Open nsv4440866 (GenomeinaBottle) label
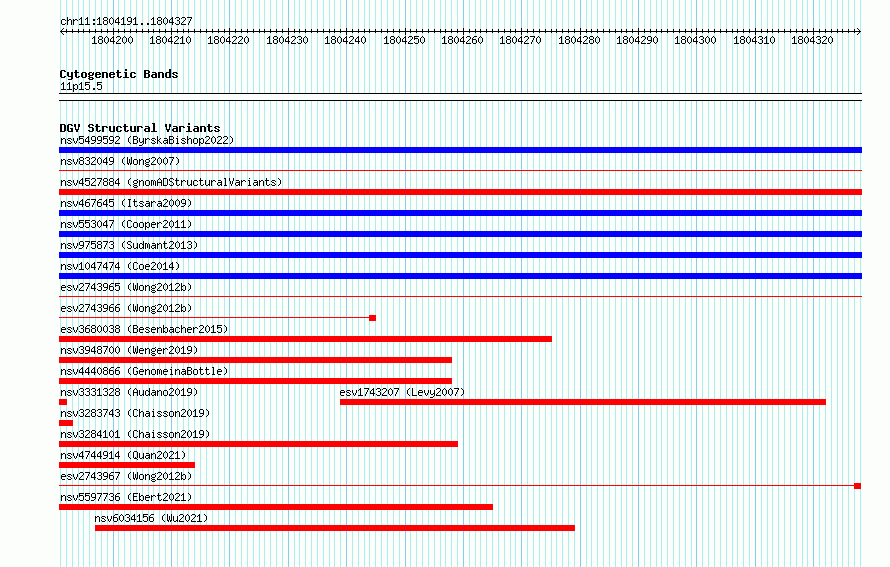 click(144, 371)
